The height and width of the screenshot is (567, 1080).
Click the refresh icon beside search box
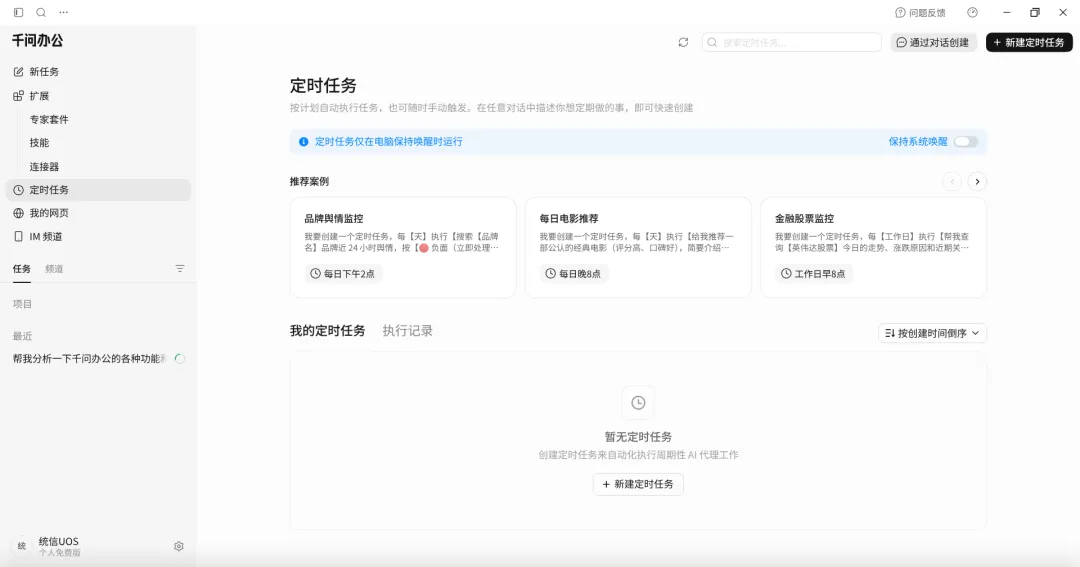683,42
